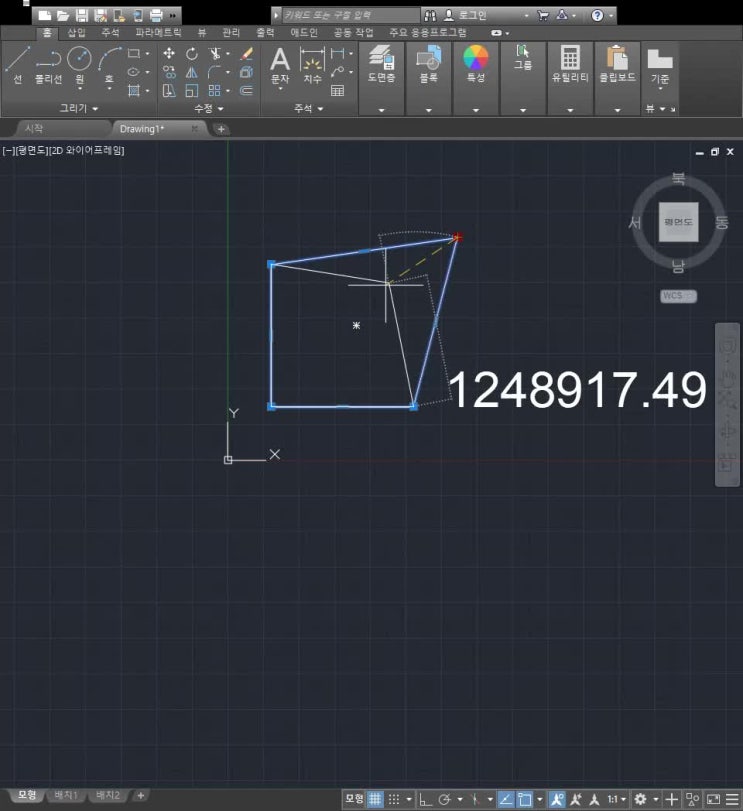Activate the Explode tool
743x811 pixels.
pos(247,72)
